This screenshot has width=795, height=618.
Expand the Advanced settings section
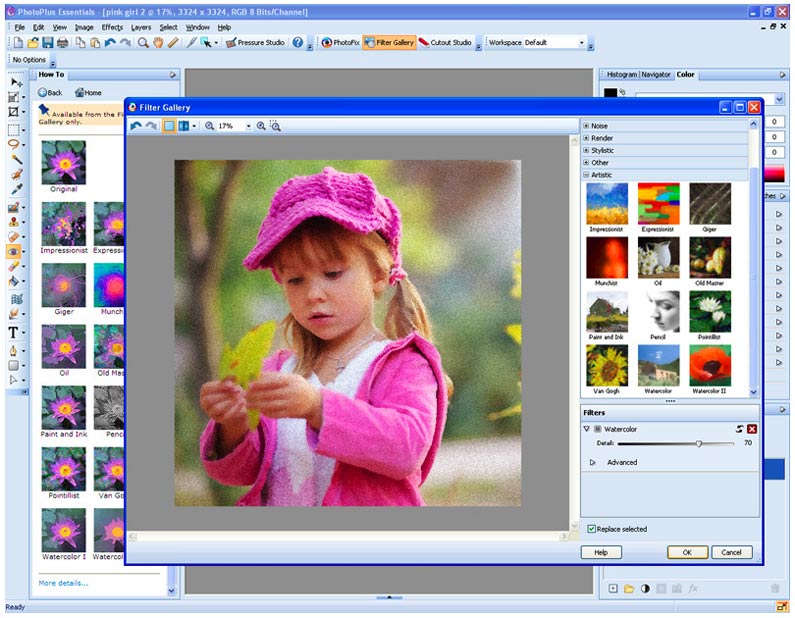pyautogui.click(x=593, y=462)
